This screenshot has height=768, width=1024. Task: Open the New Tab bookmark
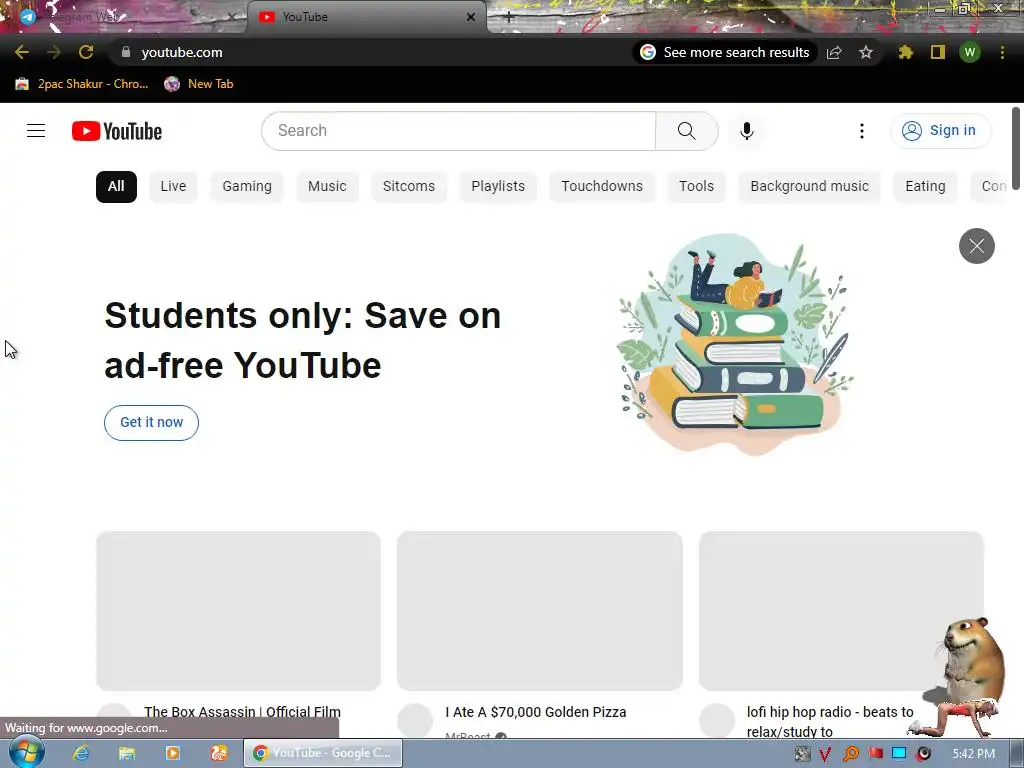199,84
